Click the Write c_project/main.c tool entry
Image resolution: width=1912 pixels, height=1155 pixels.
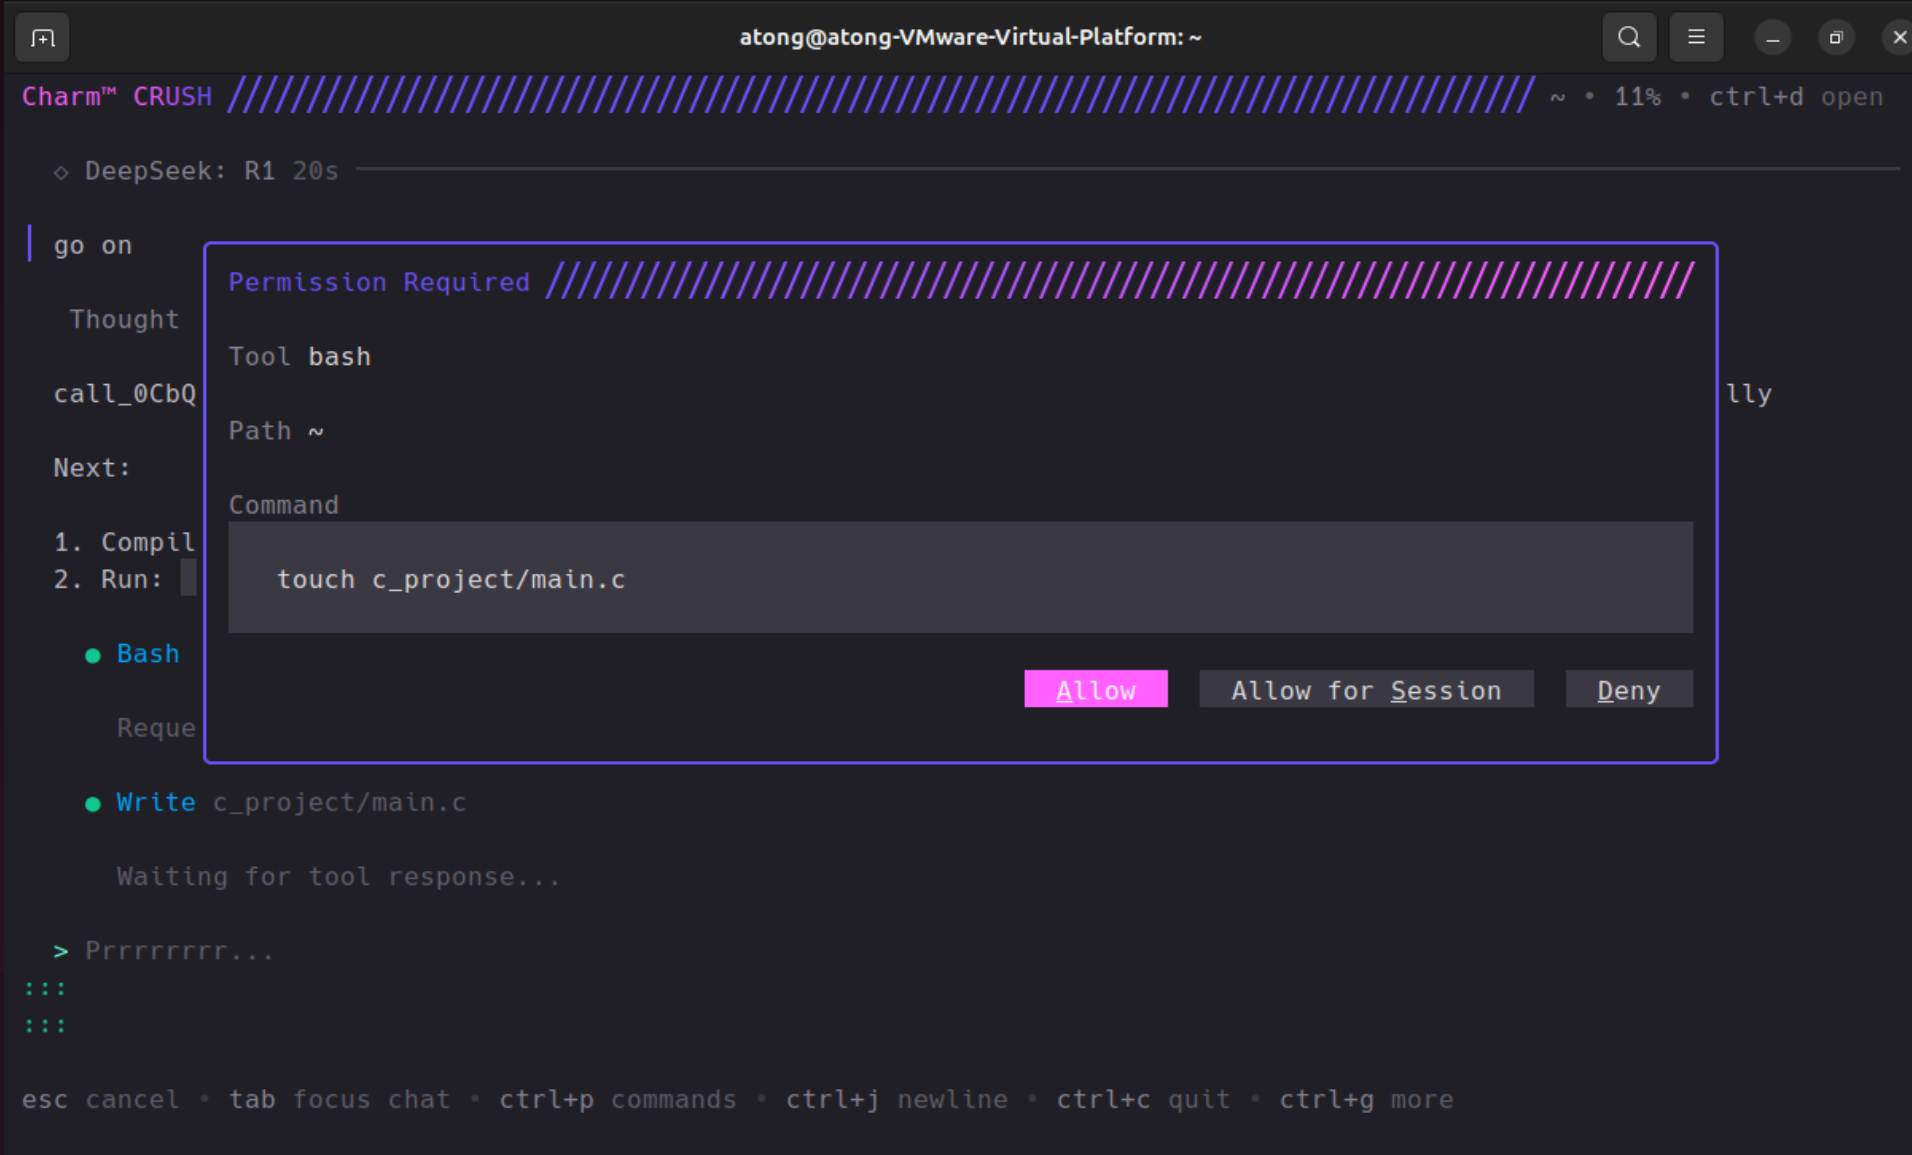291,802
